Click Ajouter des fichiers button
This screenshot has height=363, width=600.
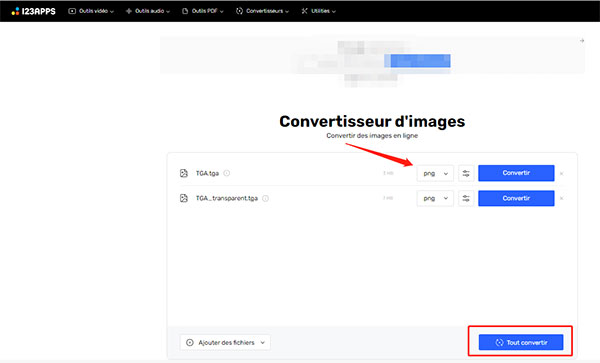coord(225,342)
